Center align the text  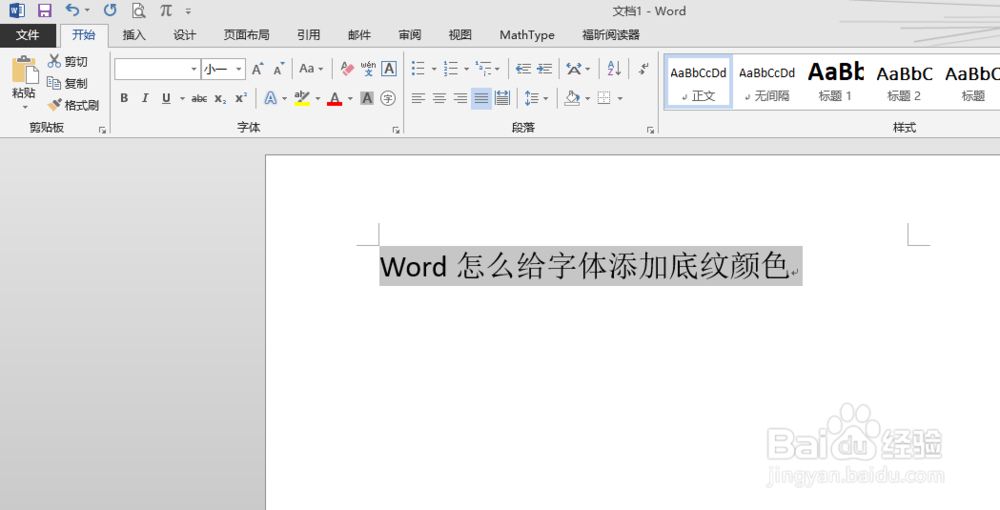click(x=439, y=98)
